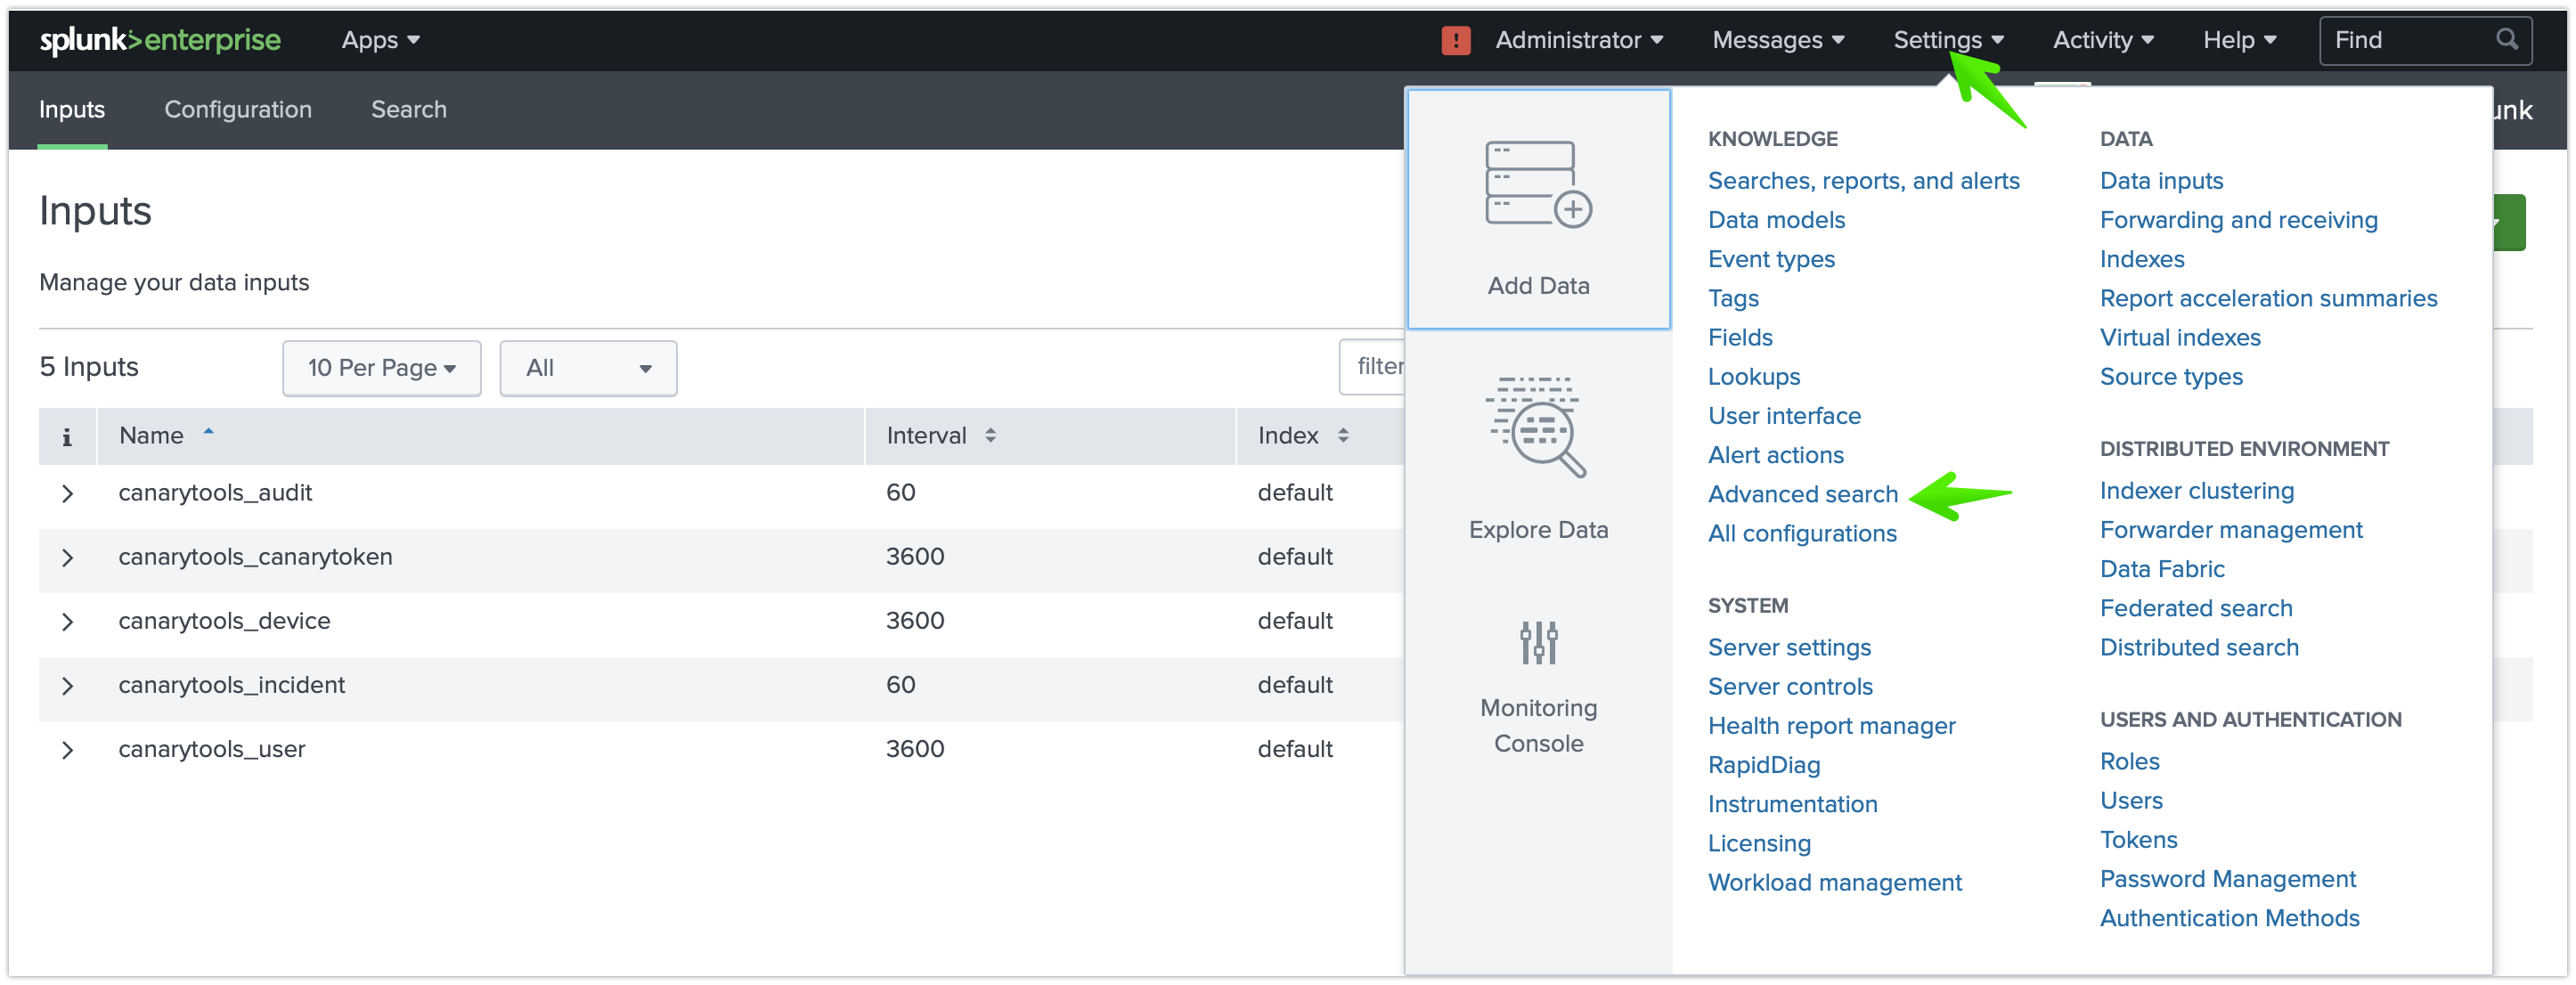Open the Help menu
Screen dimensions: 2576x985
pos(2239,40)
